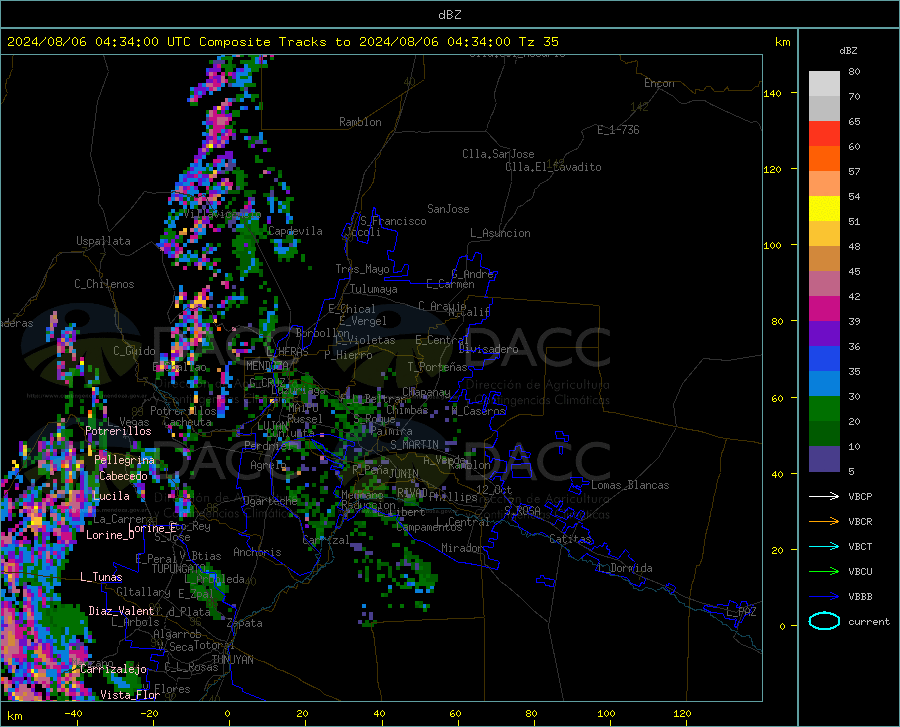Click the 'Tz 35' threshold text
The width and height of the screenshot is (900, 727).
538,42
